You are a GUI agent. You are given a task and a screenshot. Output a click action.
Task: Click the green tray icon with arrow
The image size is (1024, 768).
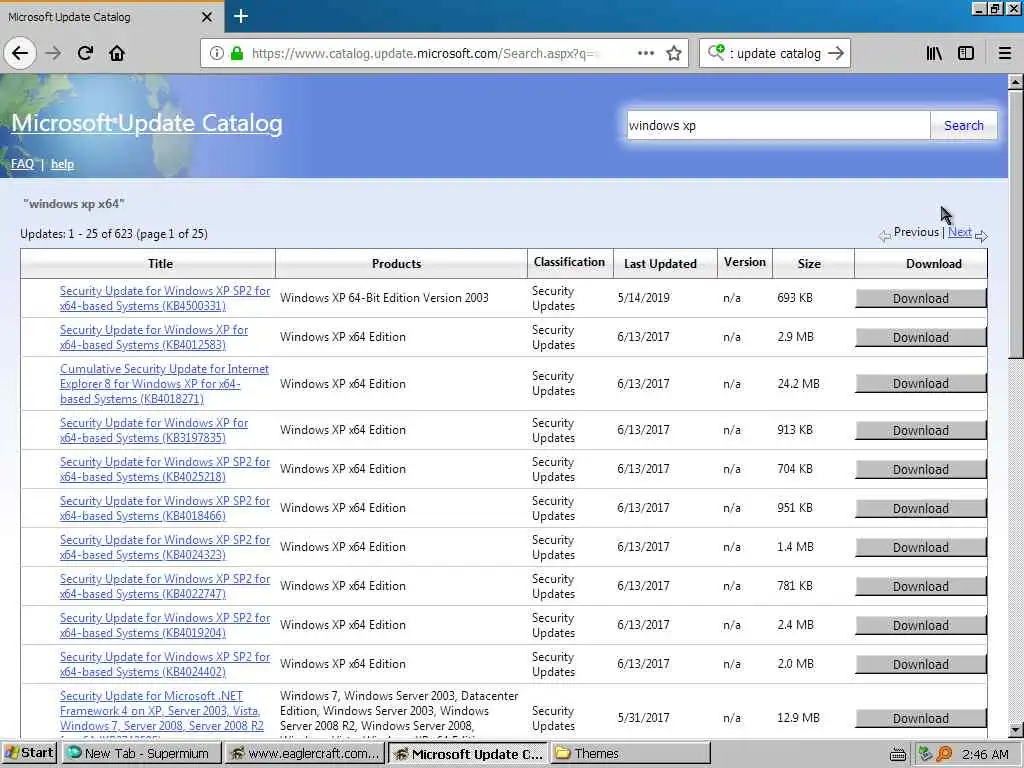925,754
